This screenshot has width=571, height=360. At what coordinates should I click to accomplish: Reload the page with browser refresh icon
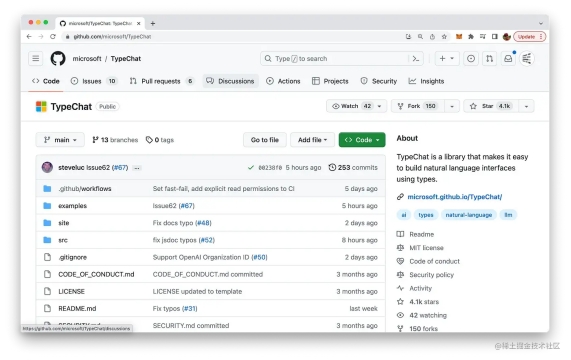53,36
